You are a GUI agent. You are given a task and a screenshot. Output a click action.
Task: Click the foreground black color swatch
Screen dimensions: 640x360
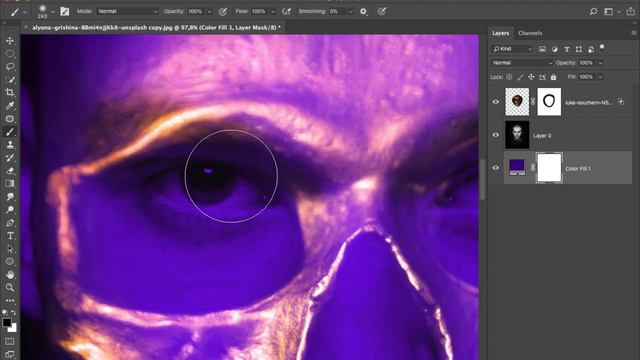7,322
